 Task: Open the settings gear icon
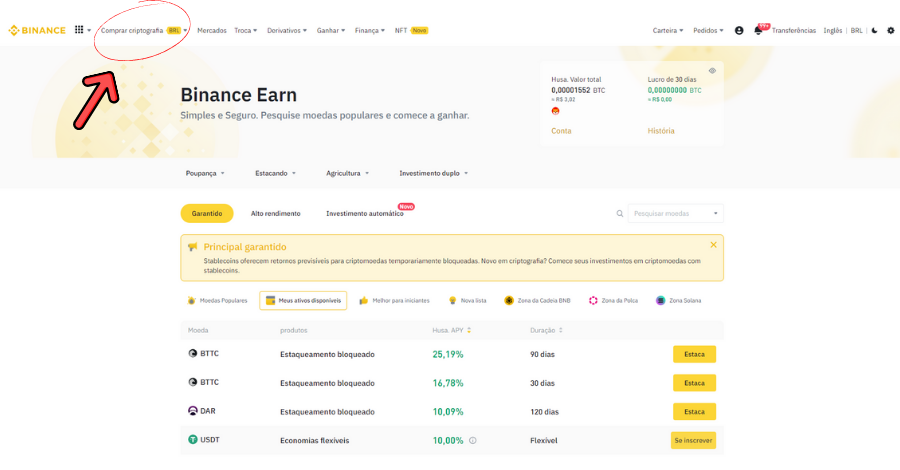[x=891, y=30]
